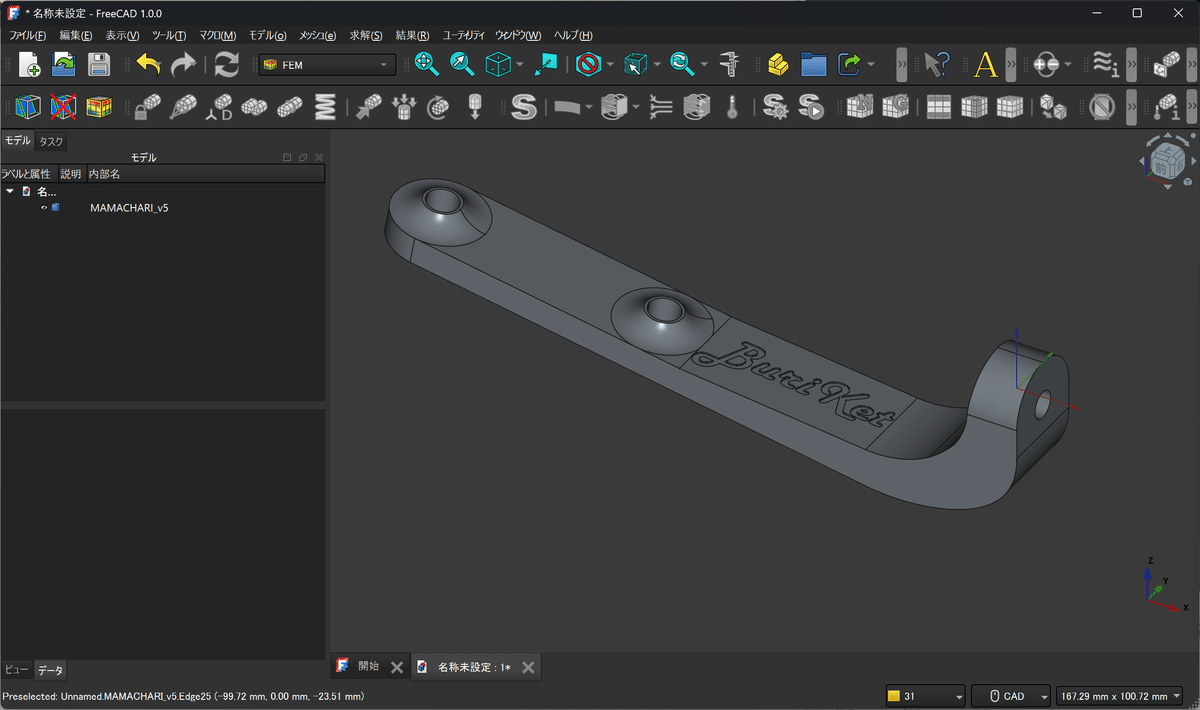Viewport: 1200px width, 710px height.
Task: Click the yellow text document A icon
Action: pos(986,65)
